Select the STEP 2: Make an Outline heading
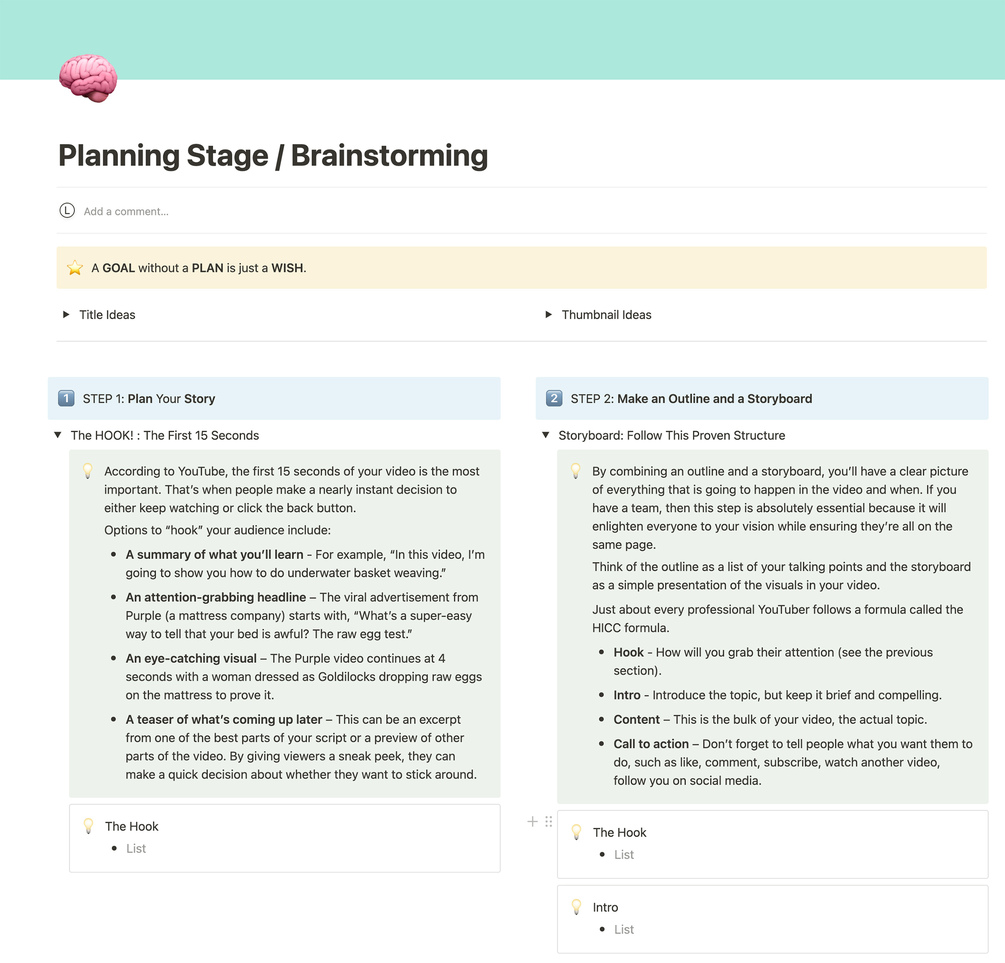Image resolution: width=1005 pixels, height=963 pixels. click(691, 399)
